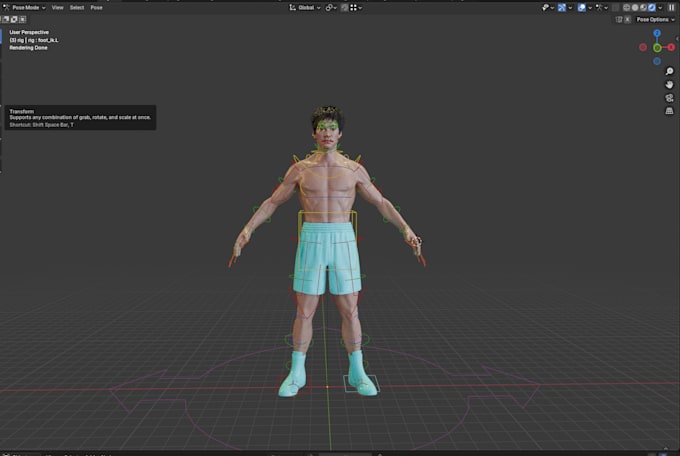Click the blue Z axis on the navigation gizmo
Viewport: 680px width, 456px height.
(x=657, y=33)
